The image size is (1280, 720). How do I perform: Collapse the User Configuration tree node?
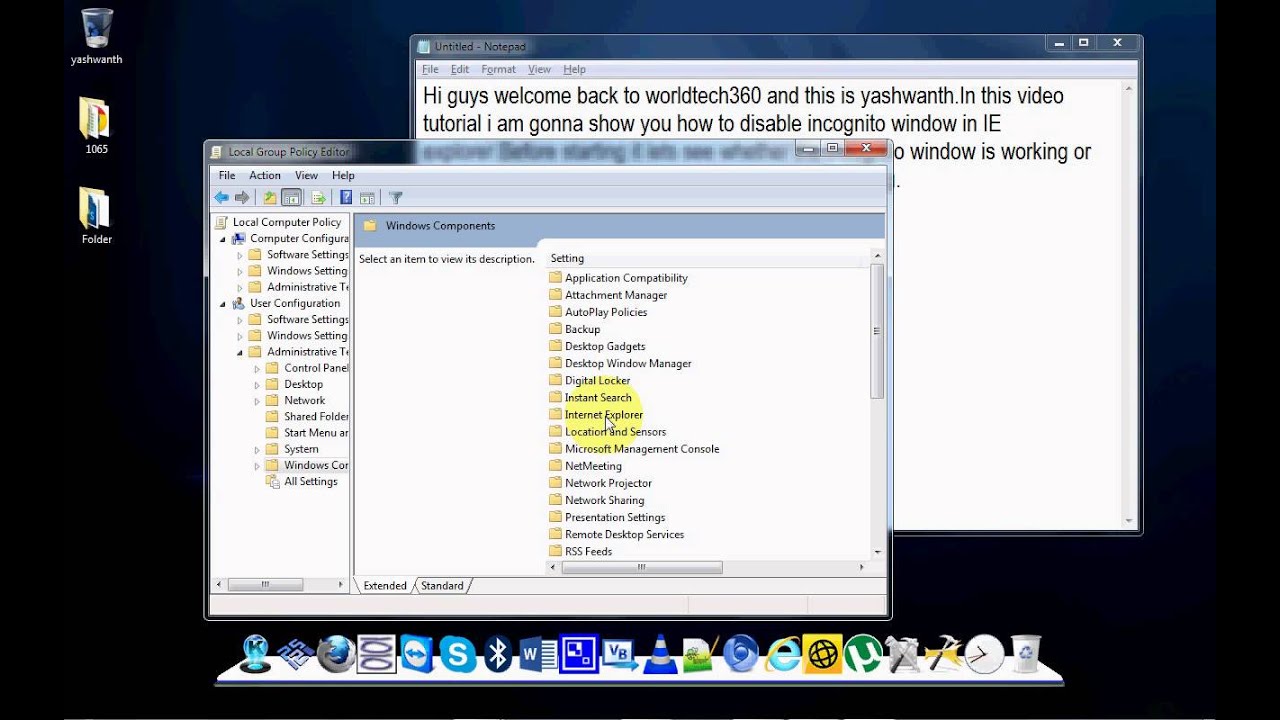pos(223,304)
